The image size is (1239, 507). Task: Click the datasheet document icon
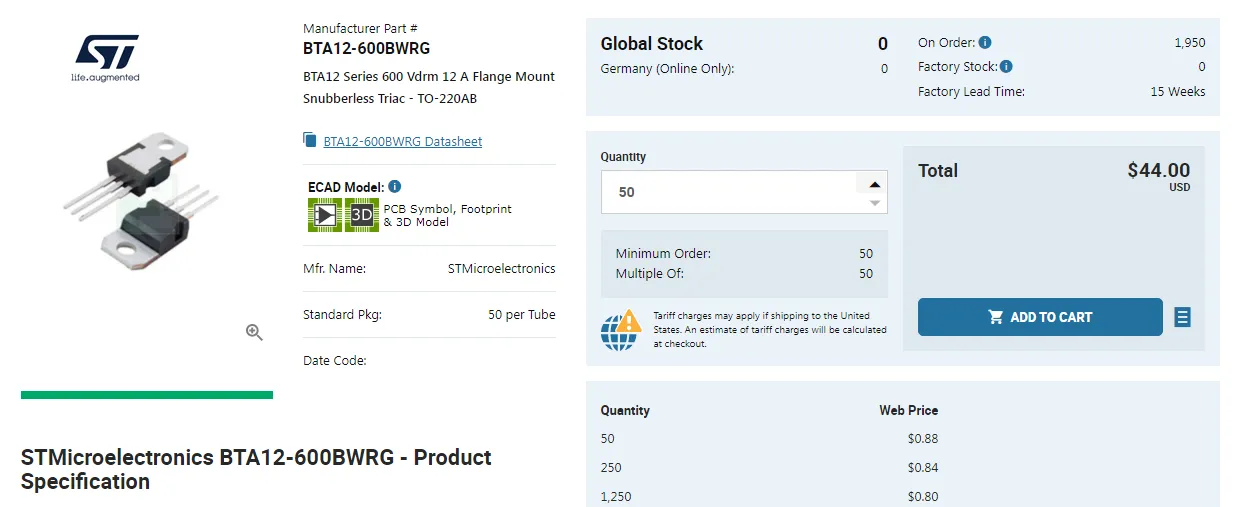point(310,140)
